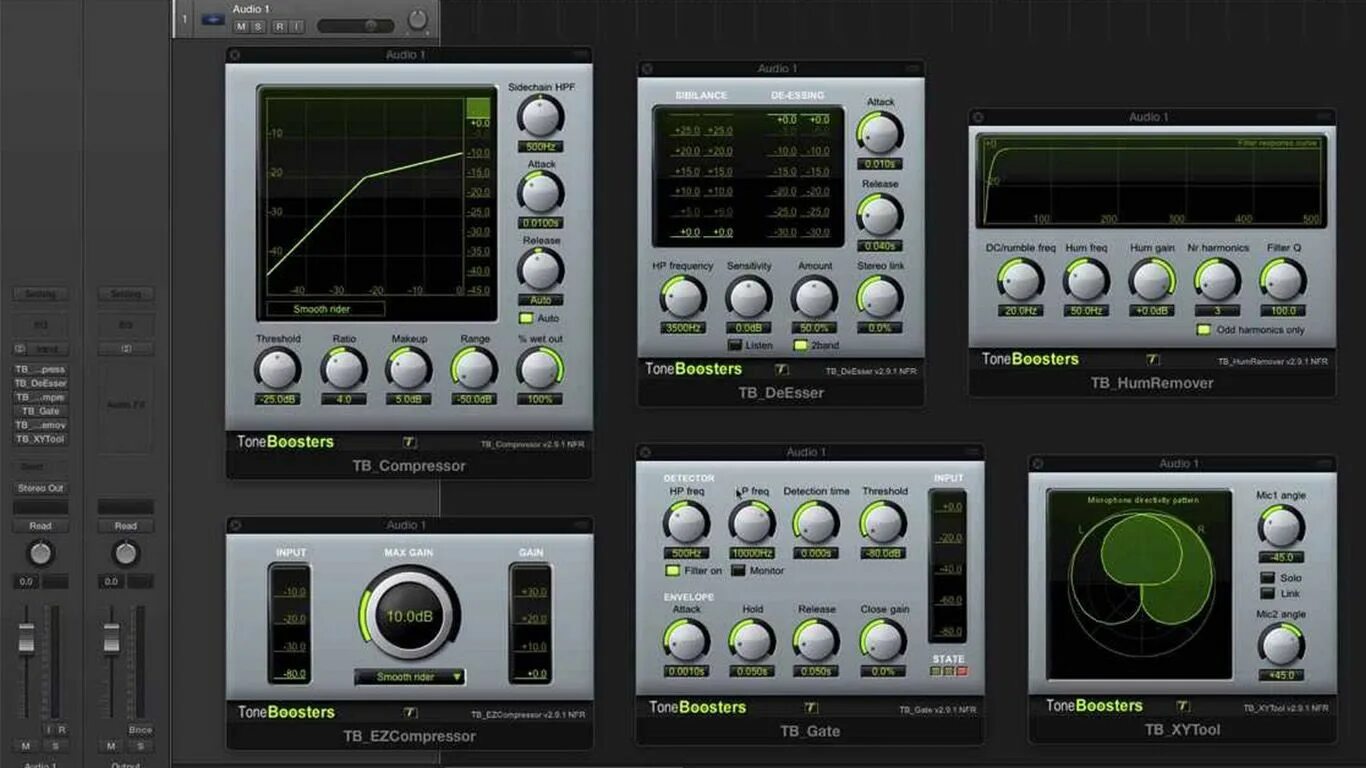
Task: Click the pan knob on Output channel strip
Action: click(x=125, y=553)
